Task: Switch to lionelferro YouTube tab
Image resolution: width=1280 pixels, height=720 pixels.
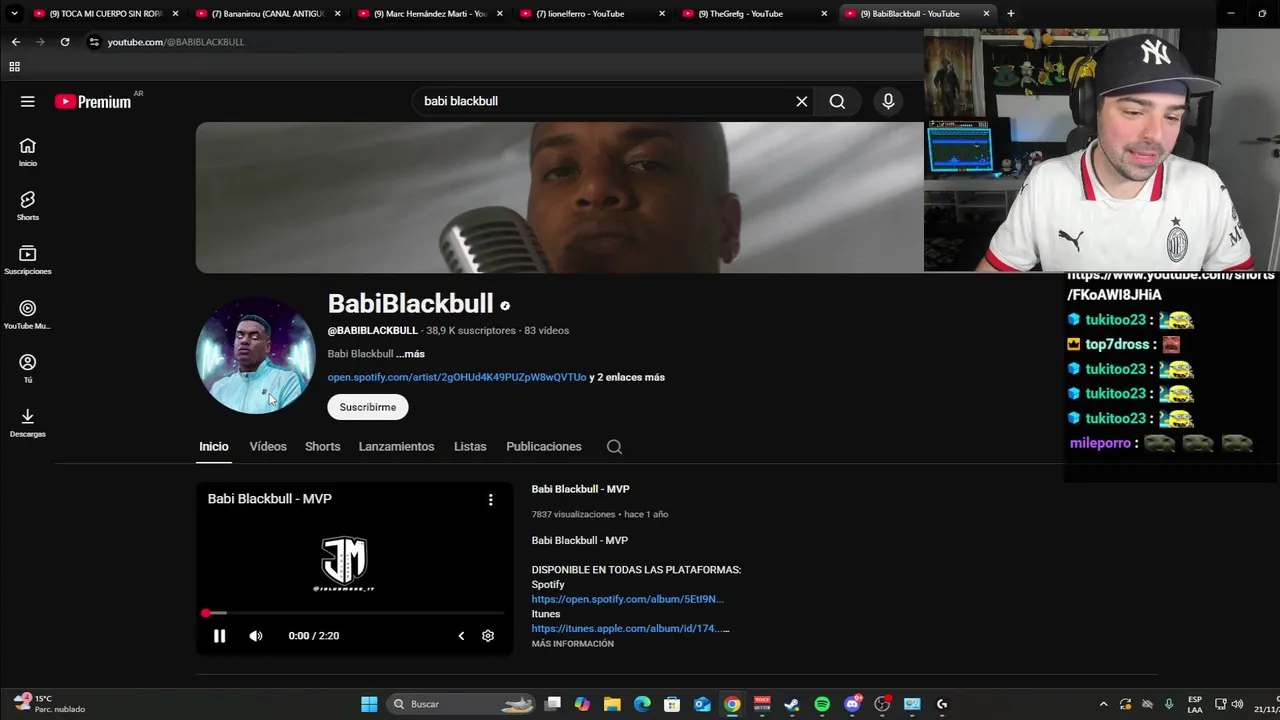Action: pos(590,14)
